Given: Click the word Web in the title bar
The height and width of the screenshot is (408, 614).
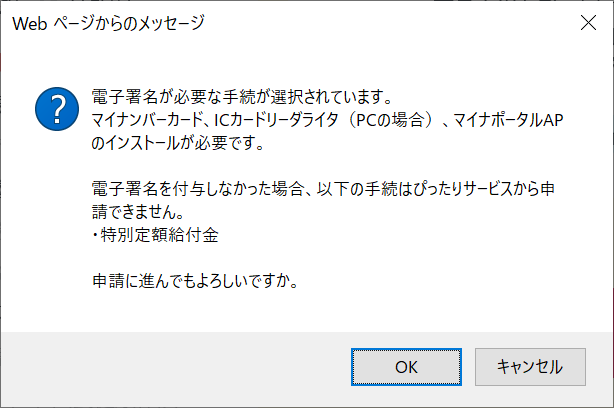Looking at the screenshot, I should (x=30, y=23).
